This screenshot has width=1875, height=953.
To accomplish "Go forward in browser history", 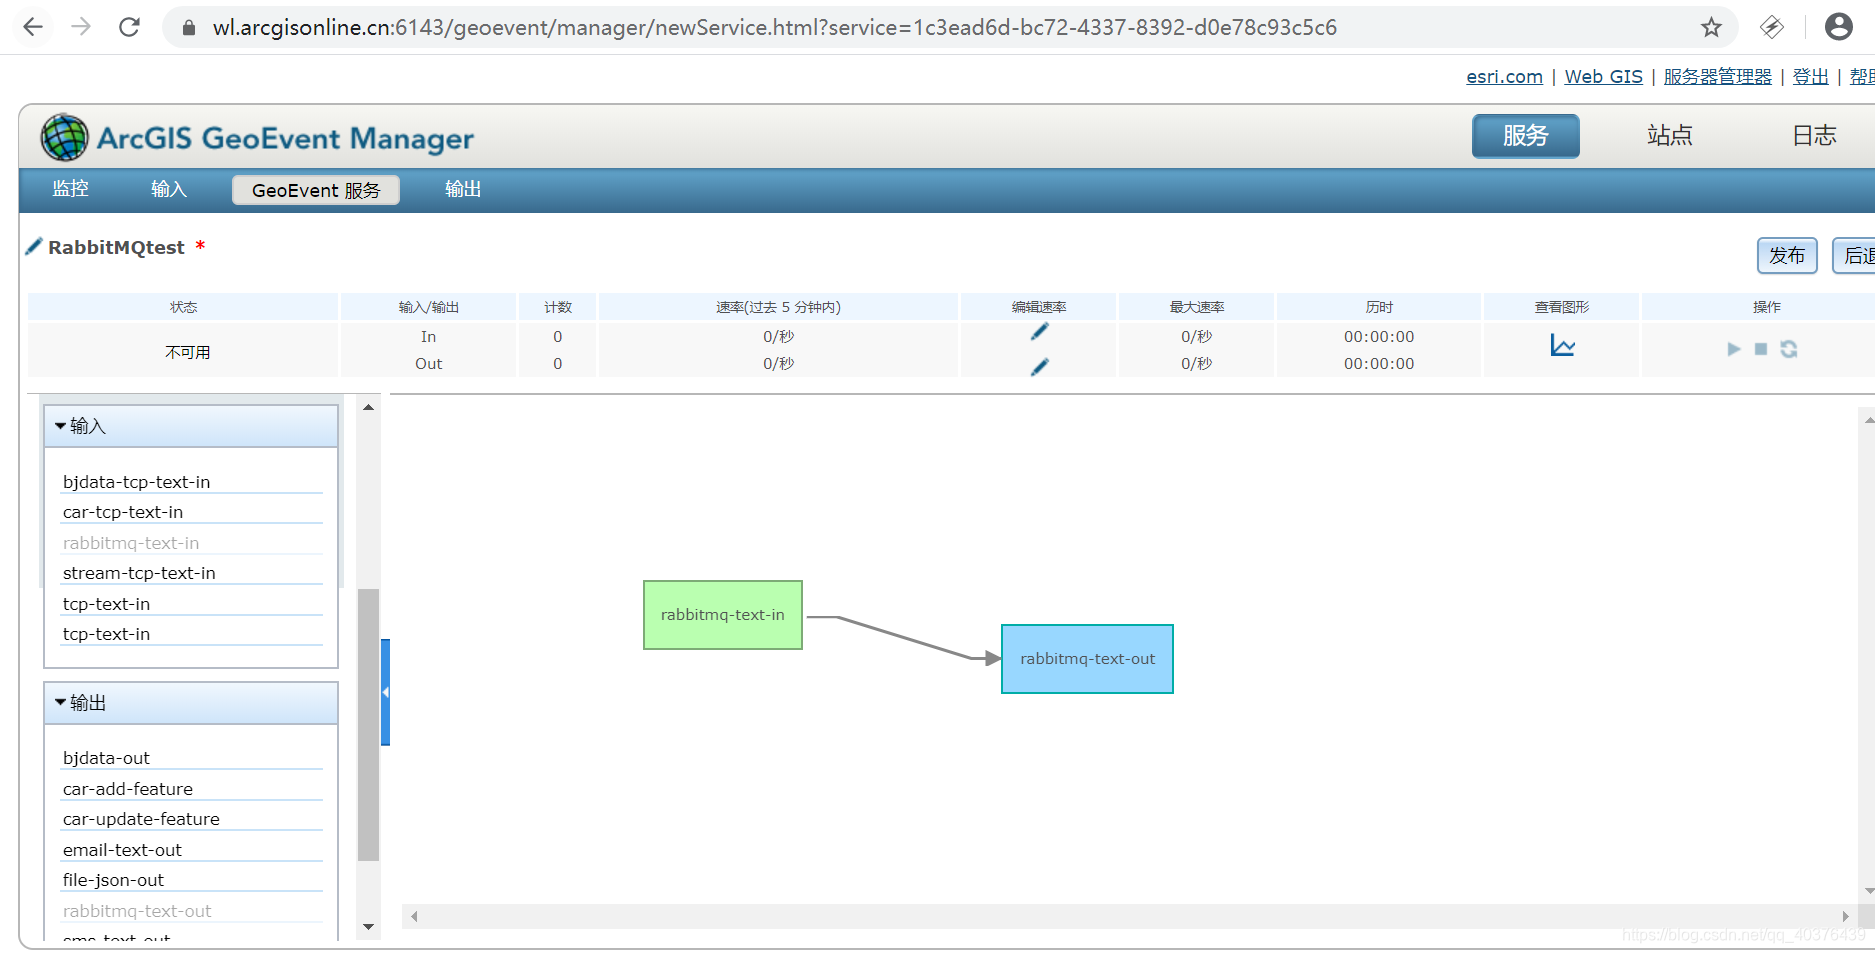I will [81, 27].
